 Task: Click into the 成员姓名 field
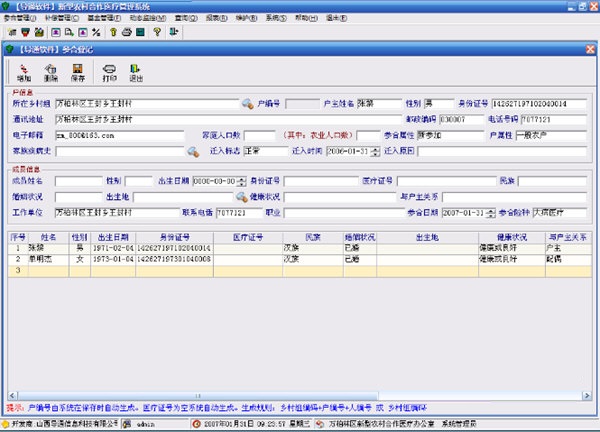[79, 181]
